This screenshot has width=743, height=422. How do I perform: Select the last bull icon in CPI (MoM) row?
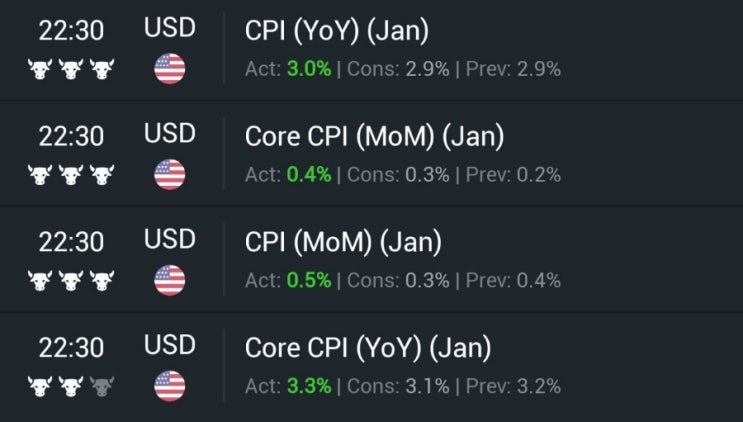(102, 280)
